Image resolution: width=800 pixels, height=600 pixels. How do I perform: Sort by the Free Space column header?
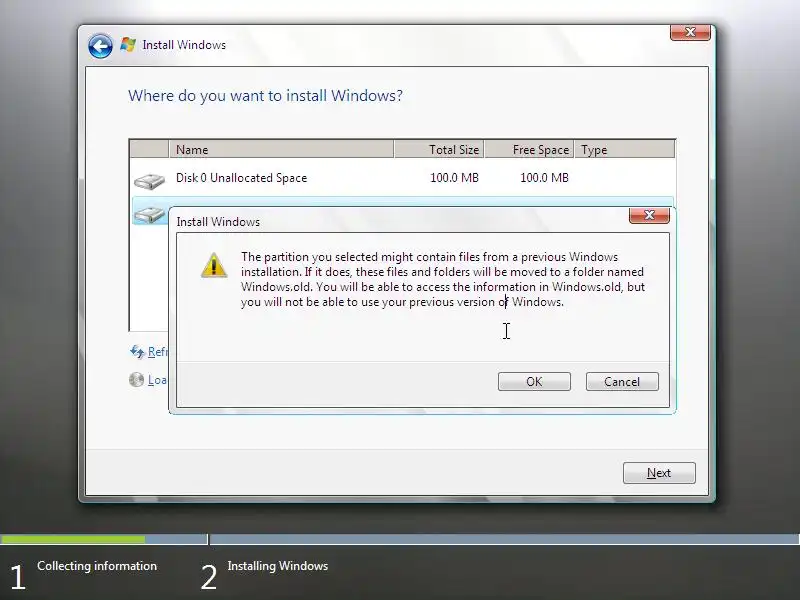(529, 149)
